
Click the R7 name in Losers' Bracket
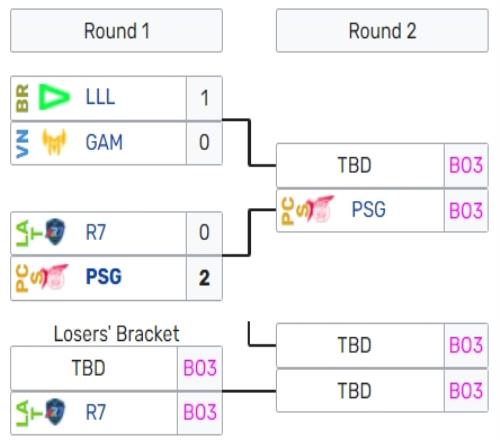(96, 412)
